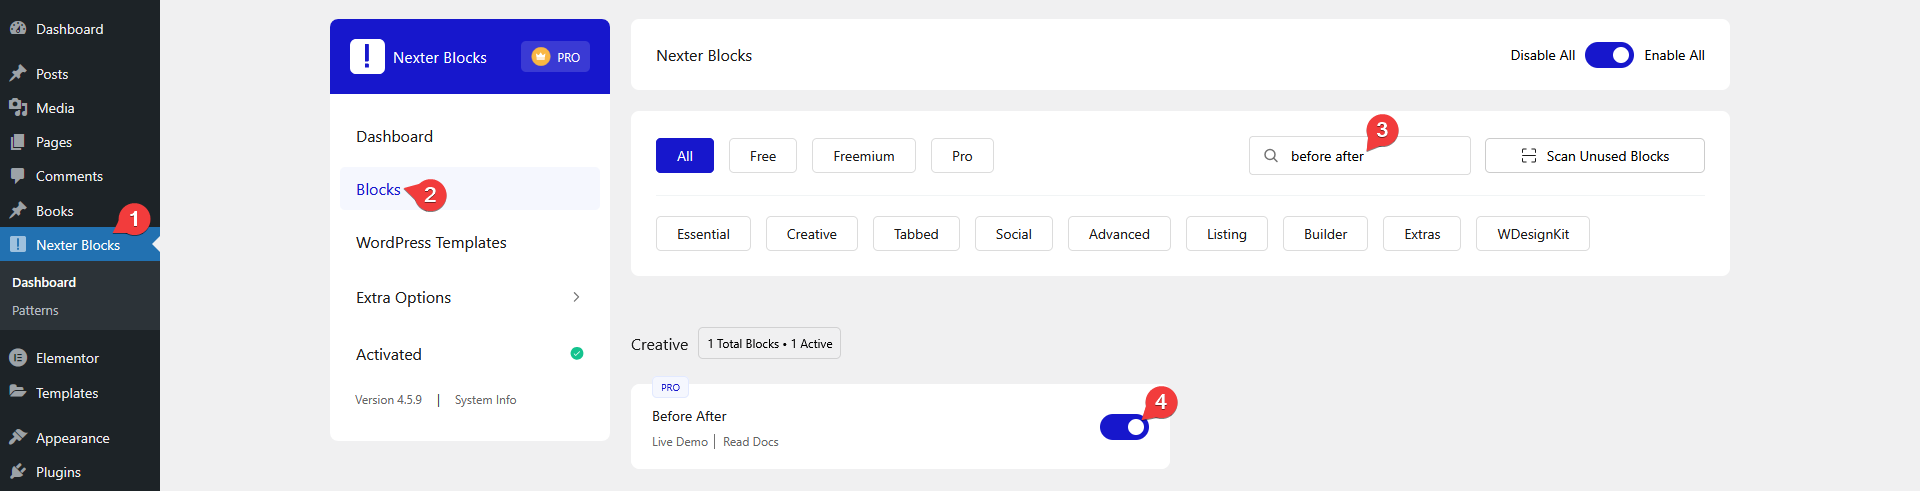The width and height of the screenshot is (1920, 491).
Task: Click the green Activated status icon
Action: tap(577, 354)
